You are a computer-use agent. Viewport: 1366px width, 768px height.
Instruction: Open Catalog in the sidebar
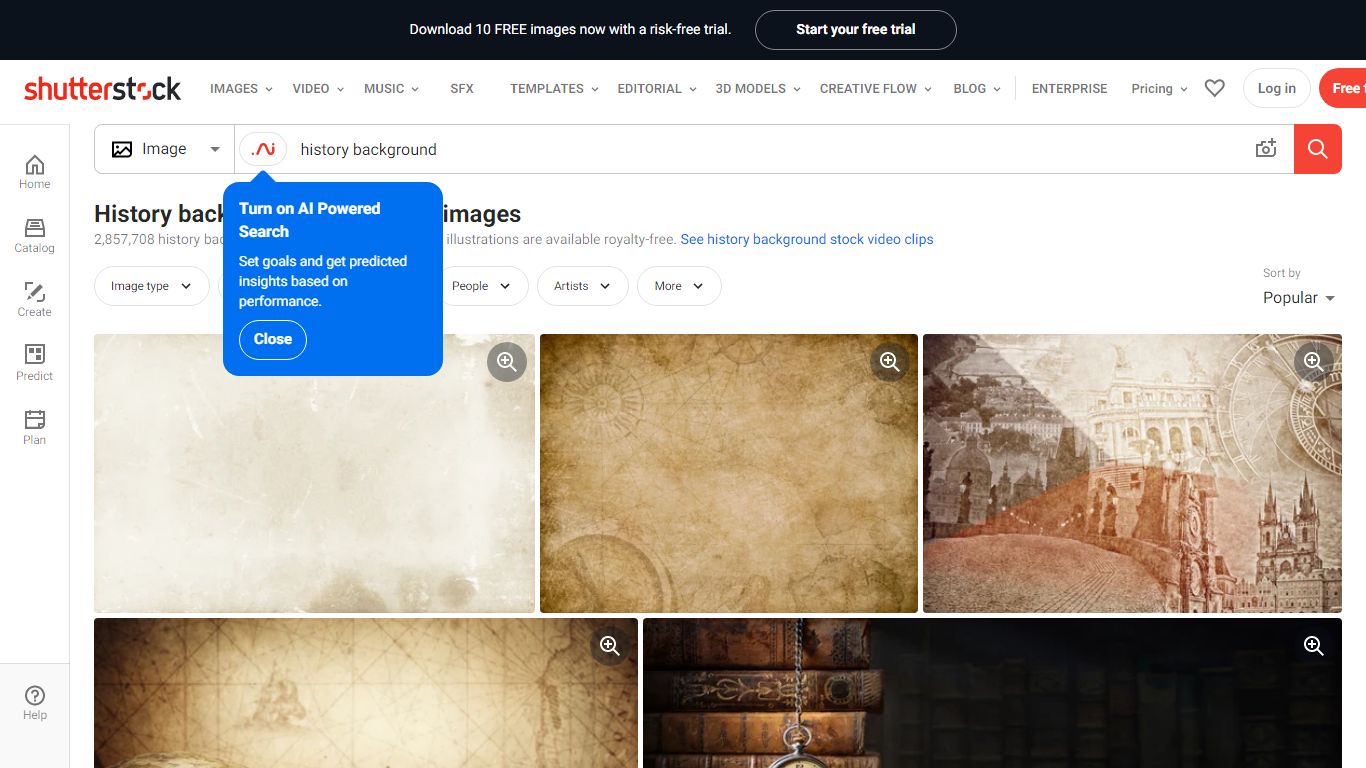(x=35, y=236)
